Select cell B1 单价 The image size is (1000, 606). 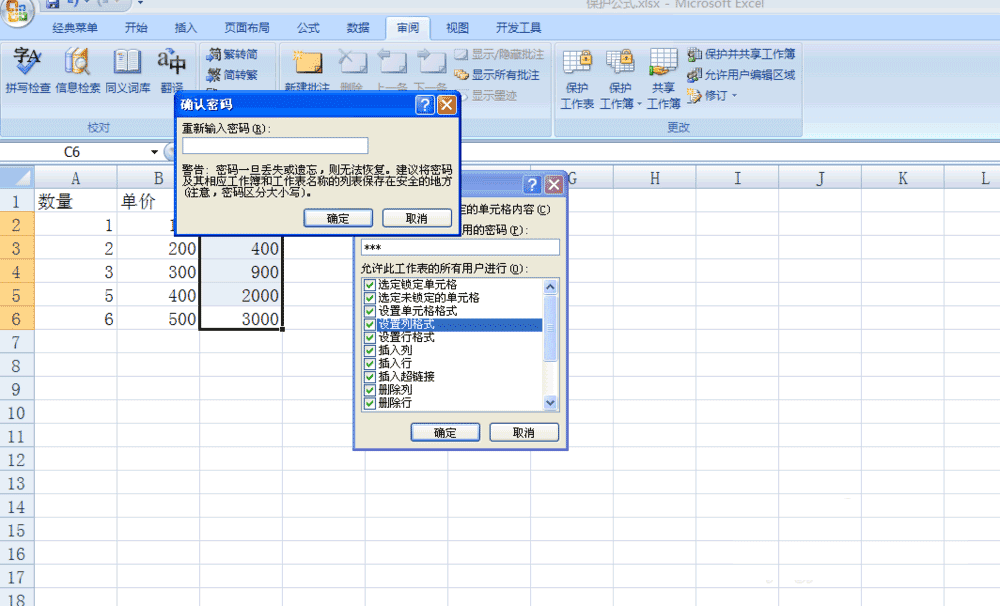[158, 202]
